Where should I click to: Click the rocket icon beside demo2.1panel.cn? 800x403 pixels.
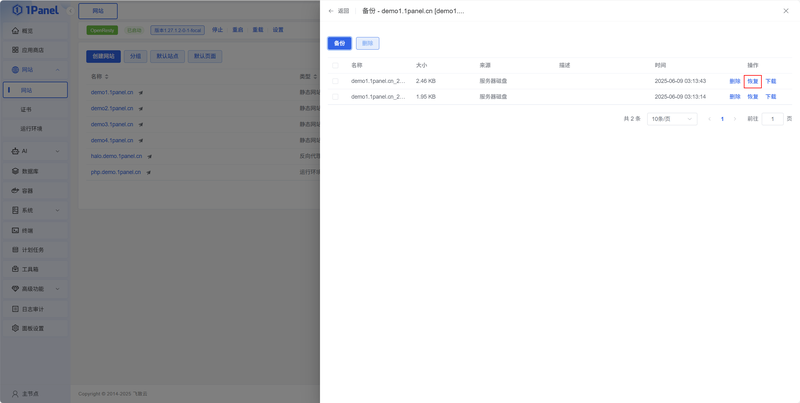(x=140, y=109)
